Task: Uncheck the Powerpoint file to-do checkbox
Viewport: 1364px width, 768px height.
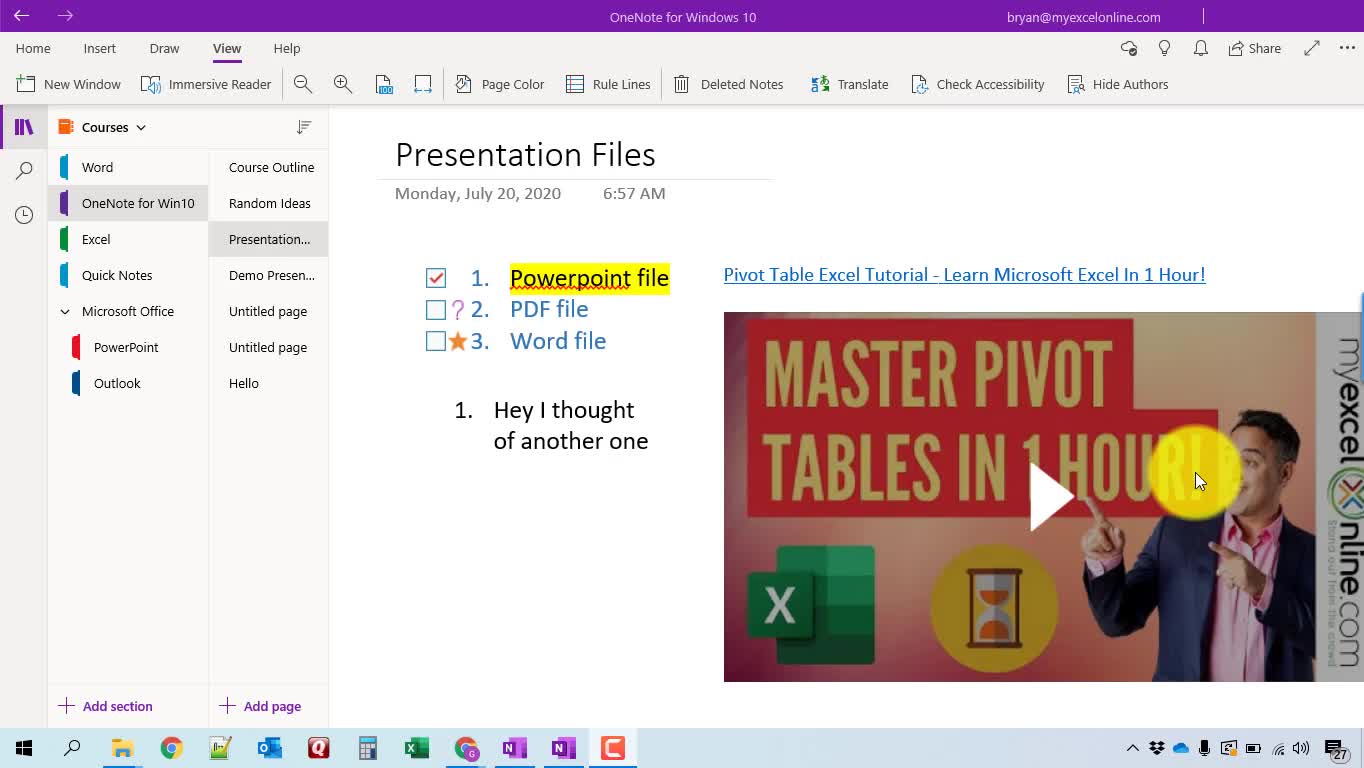Action: pyautogui.click(x=436, y=278)
